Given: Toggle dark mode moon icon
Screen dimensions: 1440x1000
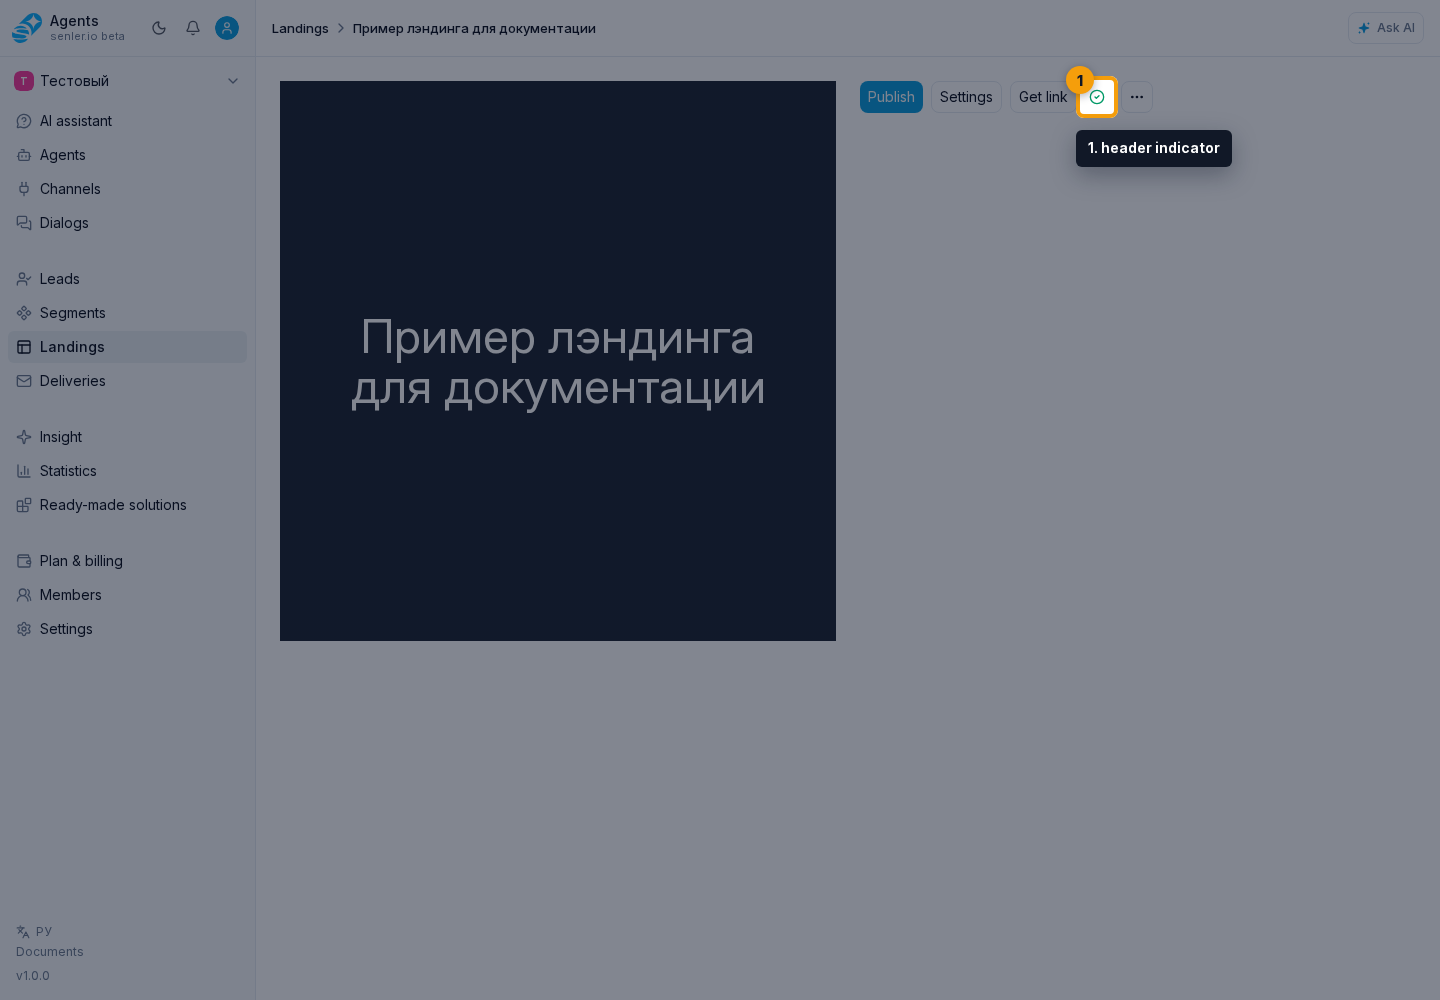Looking at the screenshot, I should (x=159, y=28).
